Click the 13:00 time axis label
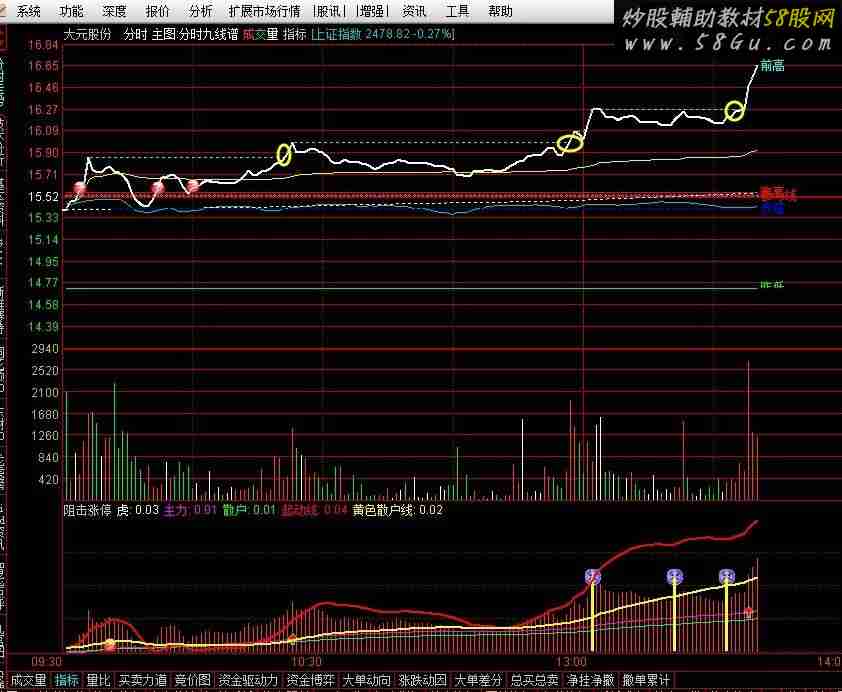This screenshot has height=692, width=842. pos(571,661)
